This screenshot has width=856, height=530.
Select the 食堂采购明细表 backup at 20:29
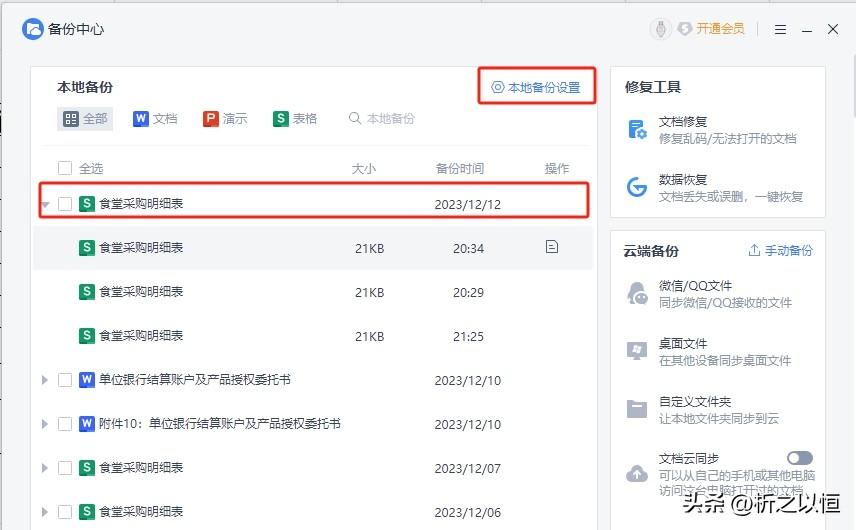click(x=313, y=292)
